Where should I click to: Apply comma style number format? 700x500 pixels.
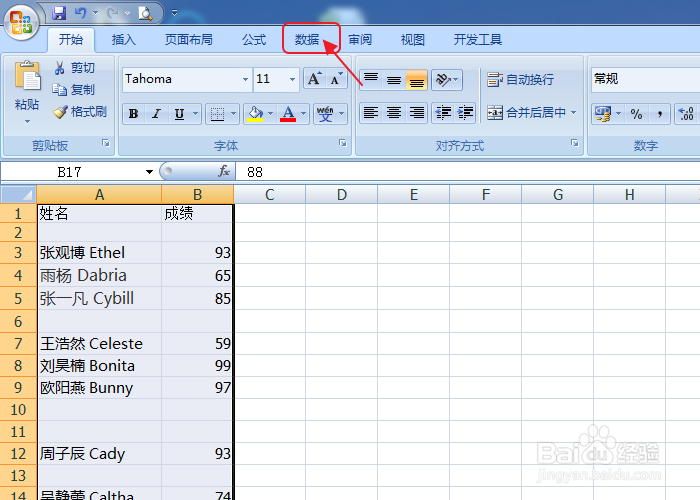pos(659,114)
